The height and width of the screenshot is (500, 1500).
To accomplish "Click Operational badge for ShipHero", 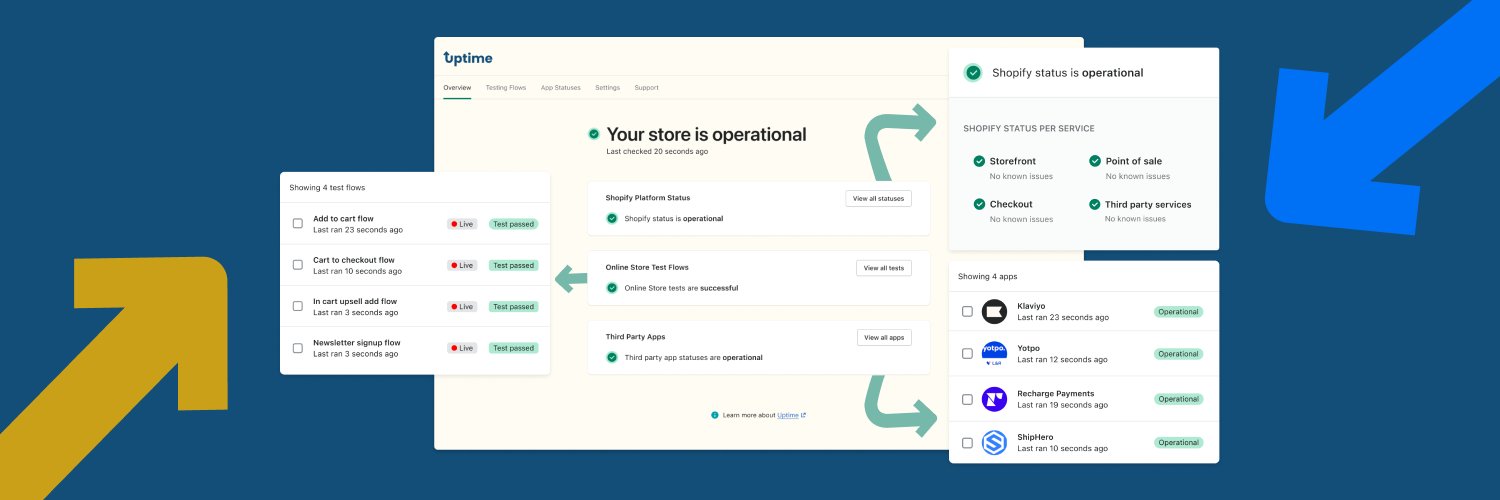I will coord(1179,442).
